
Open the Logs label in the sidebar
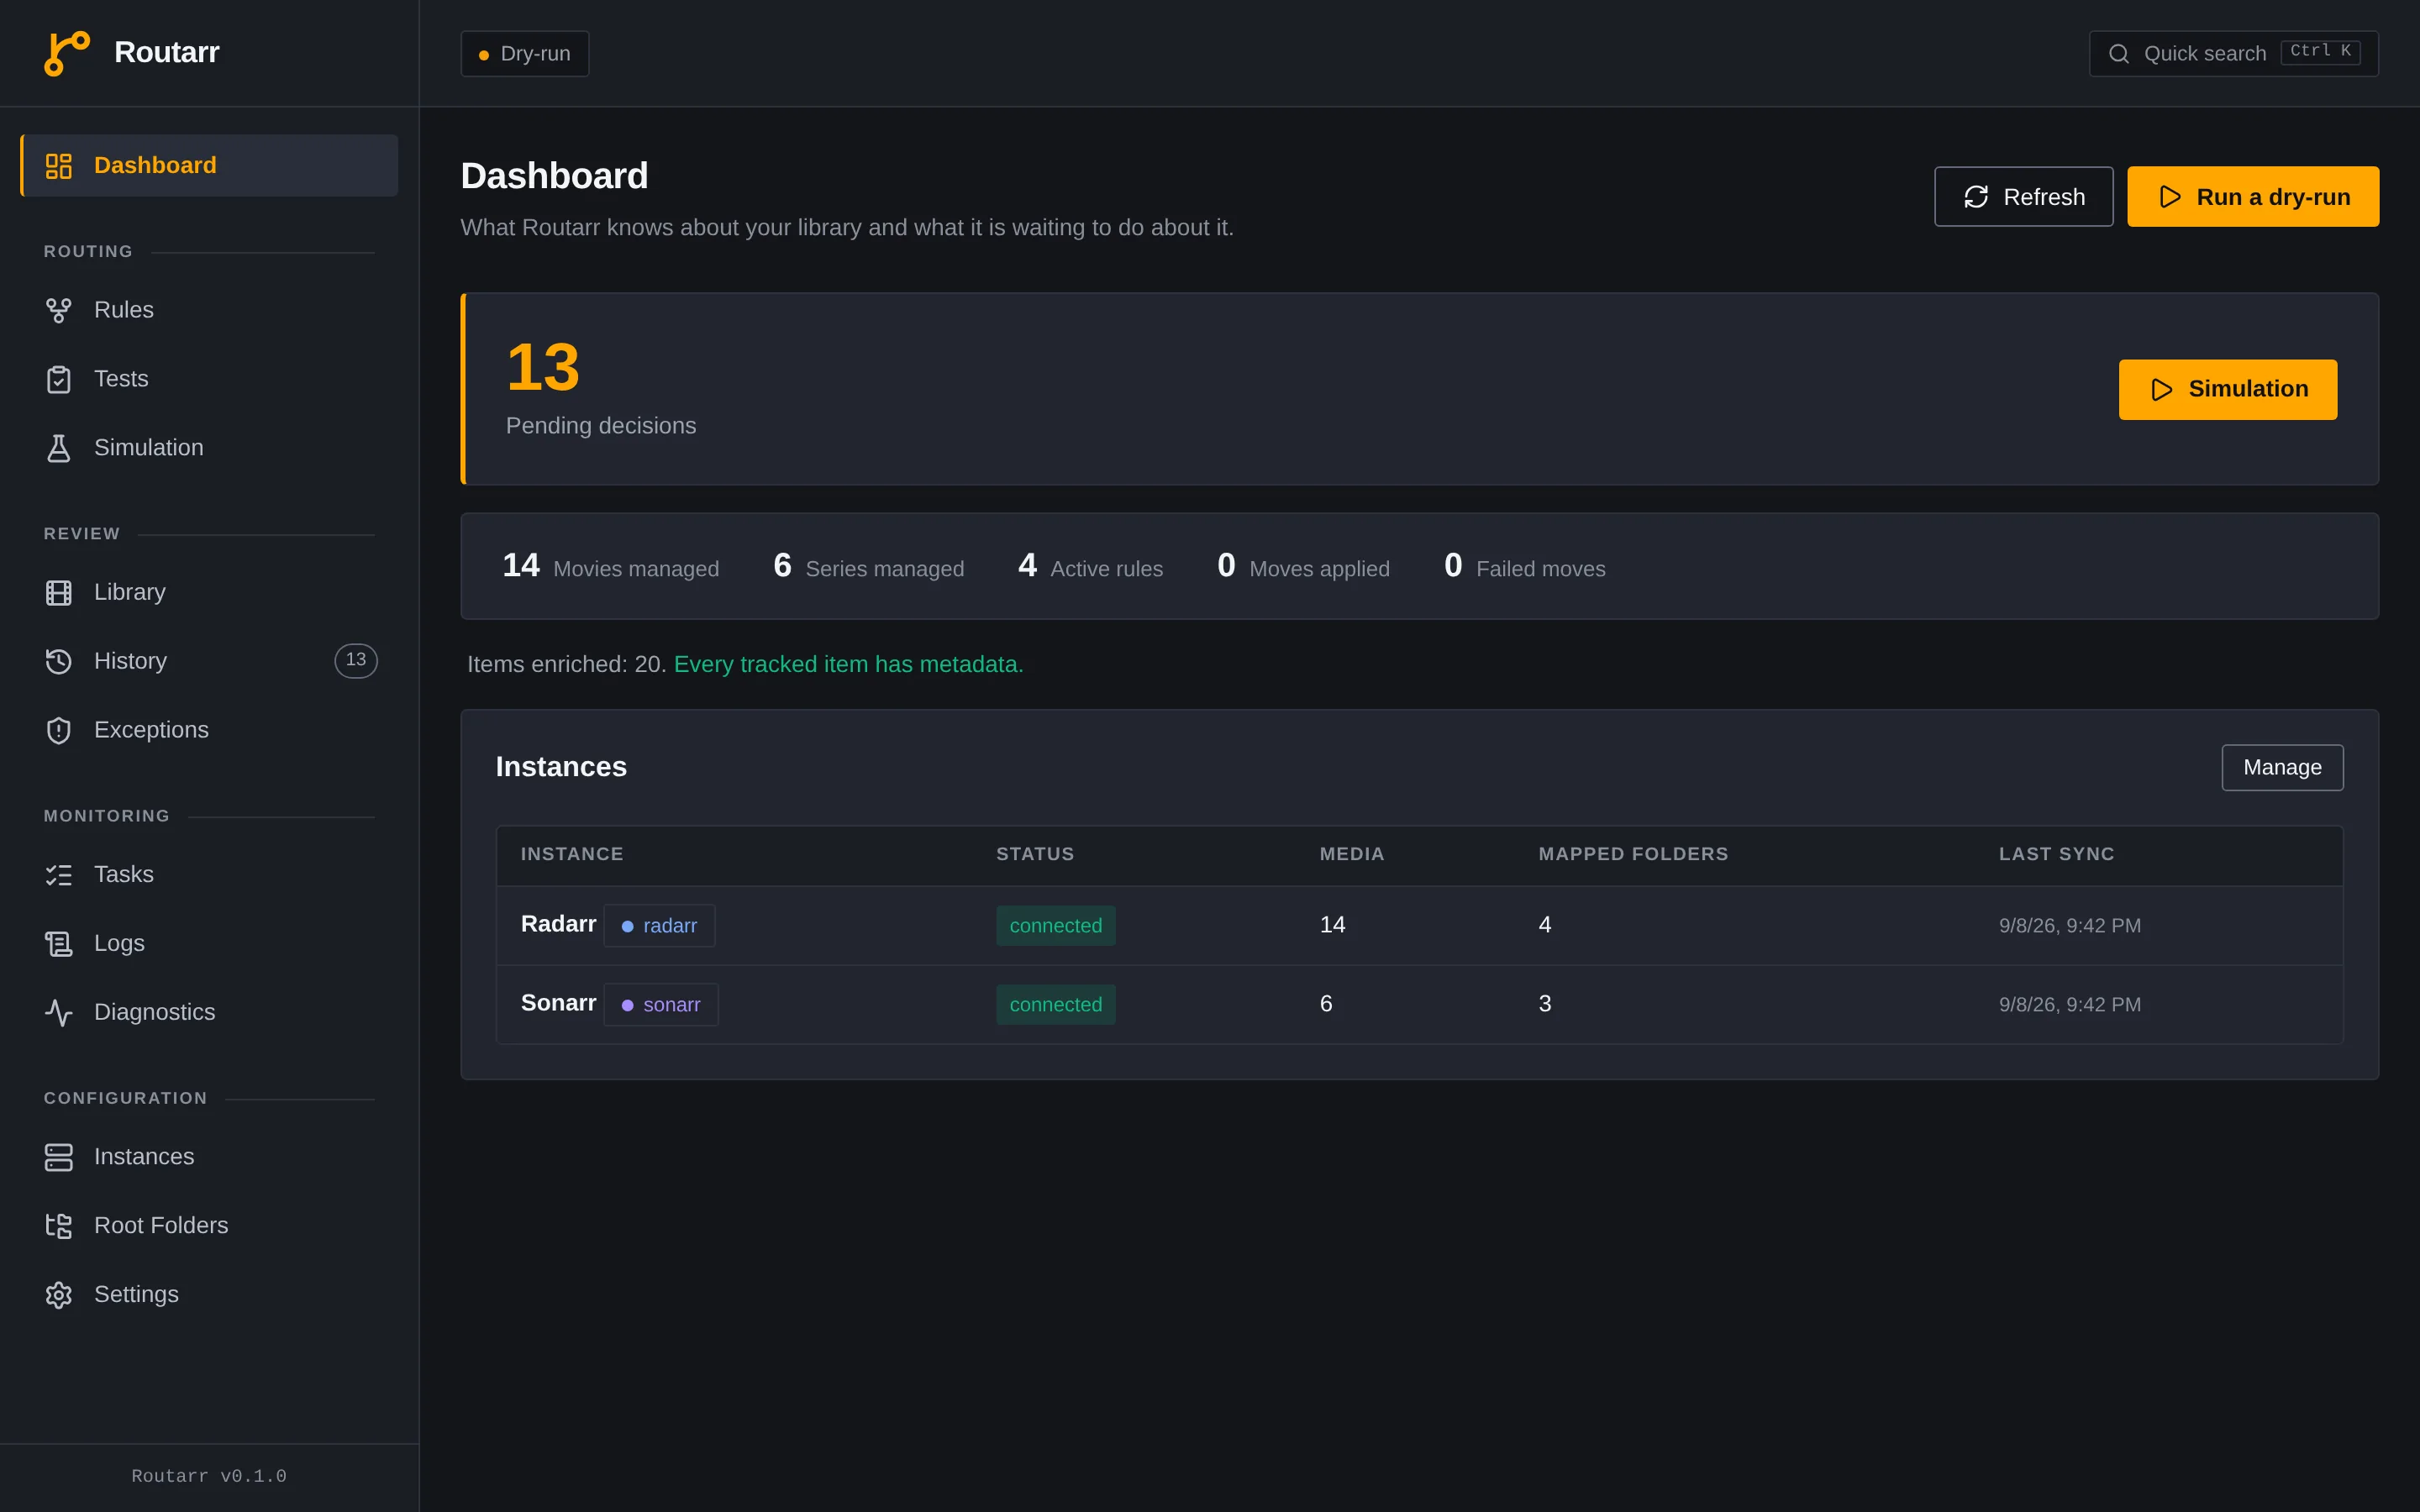coord(119,943)
